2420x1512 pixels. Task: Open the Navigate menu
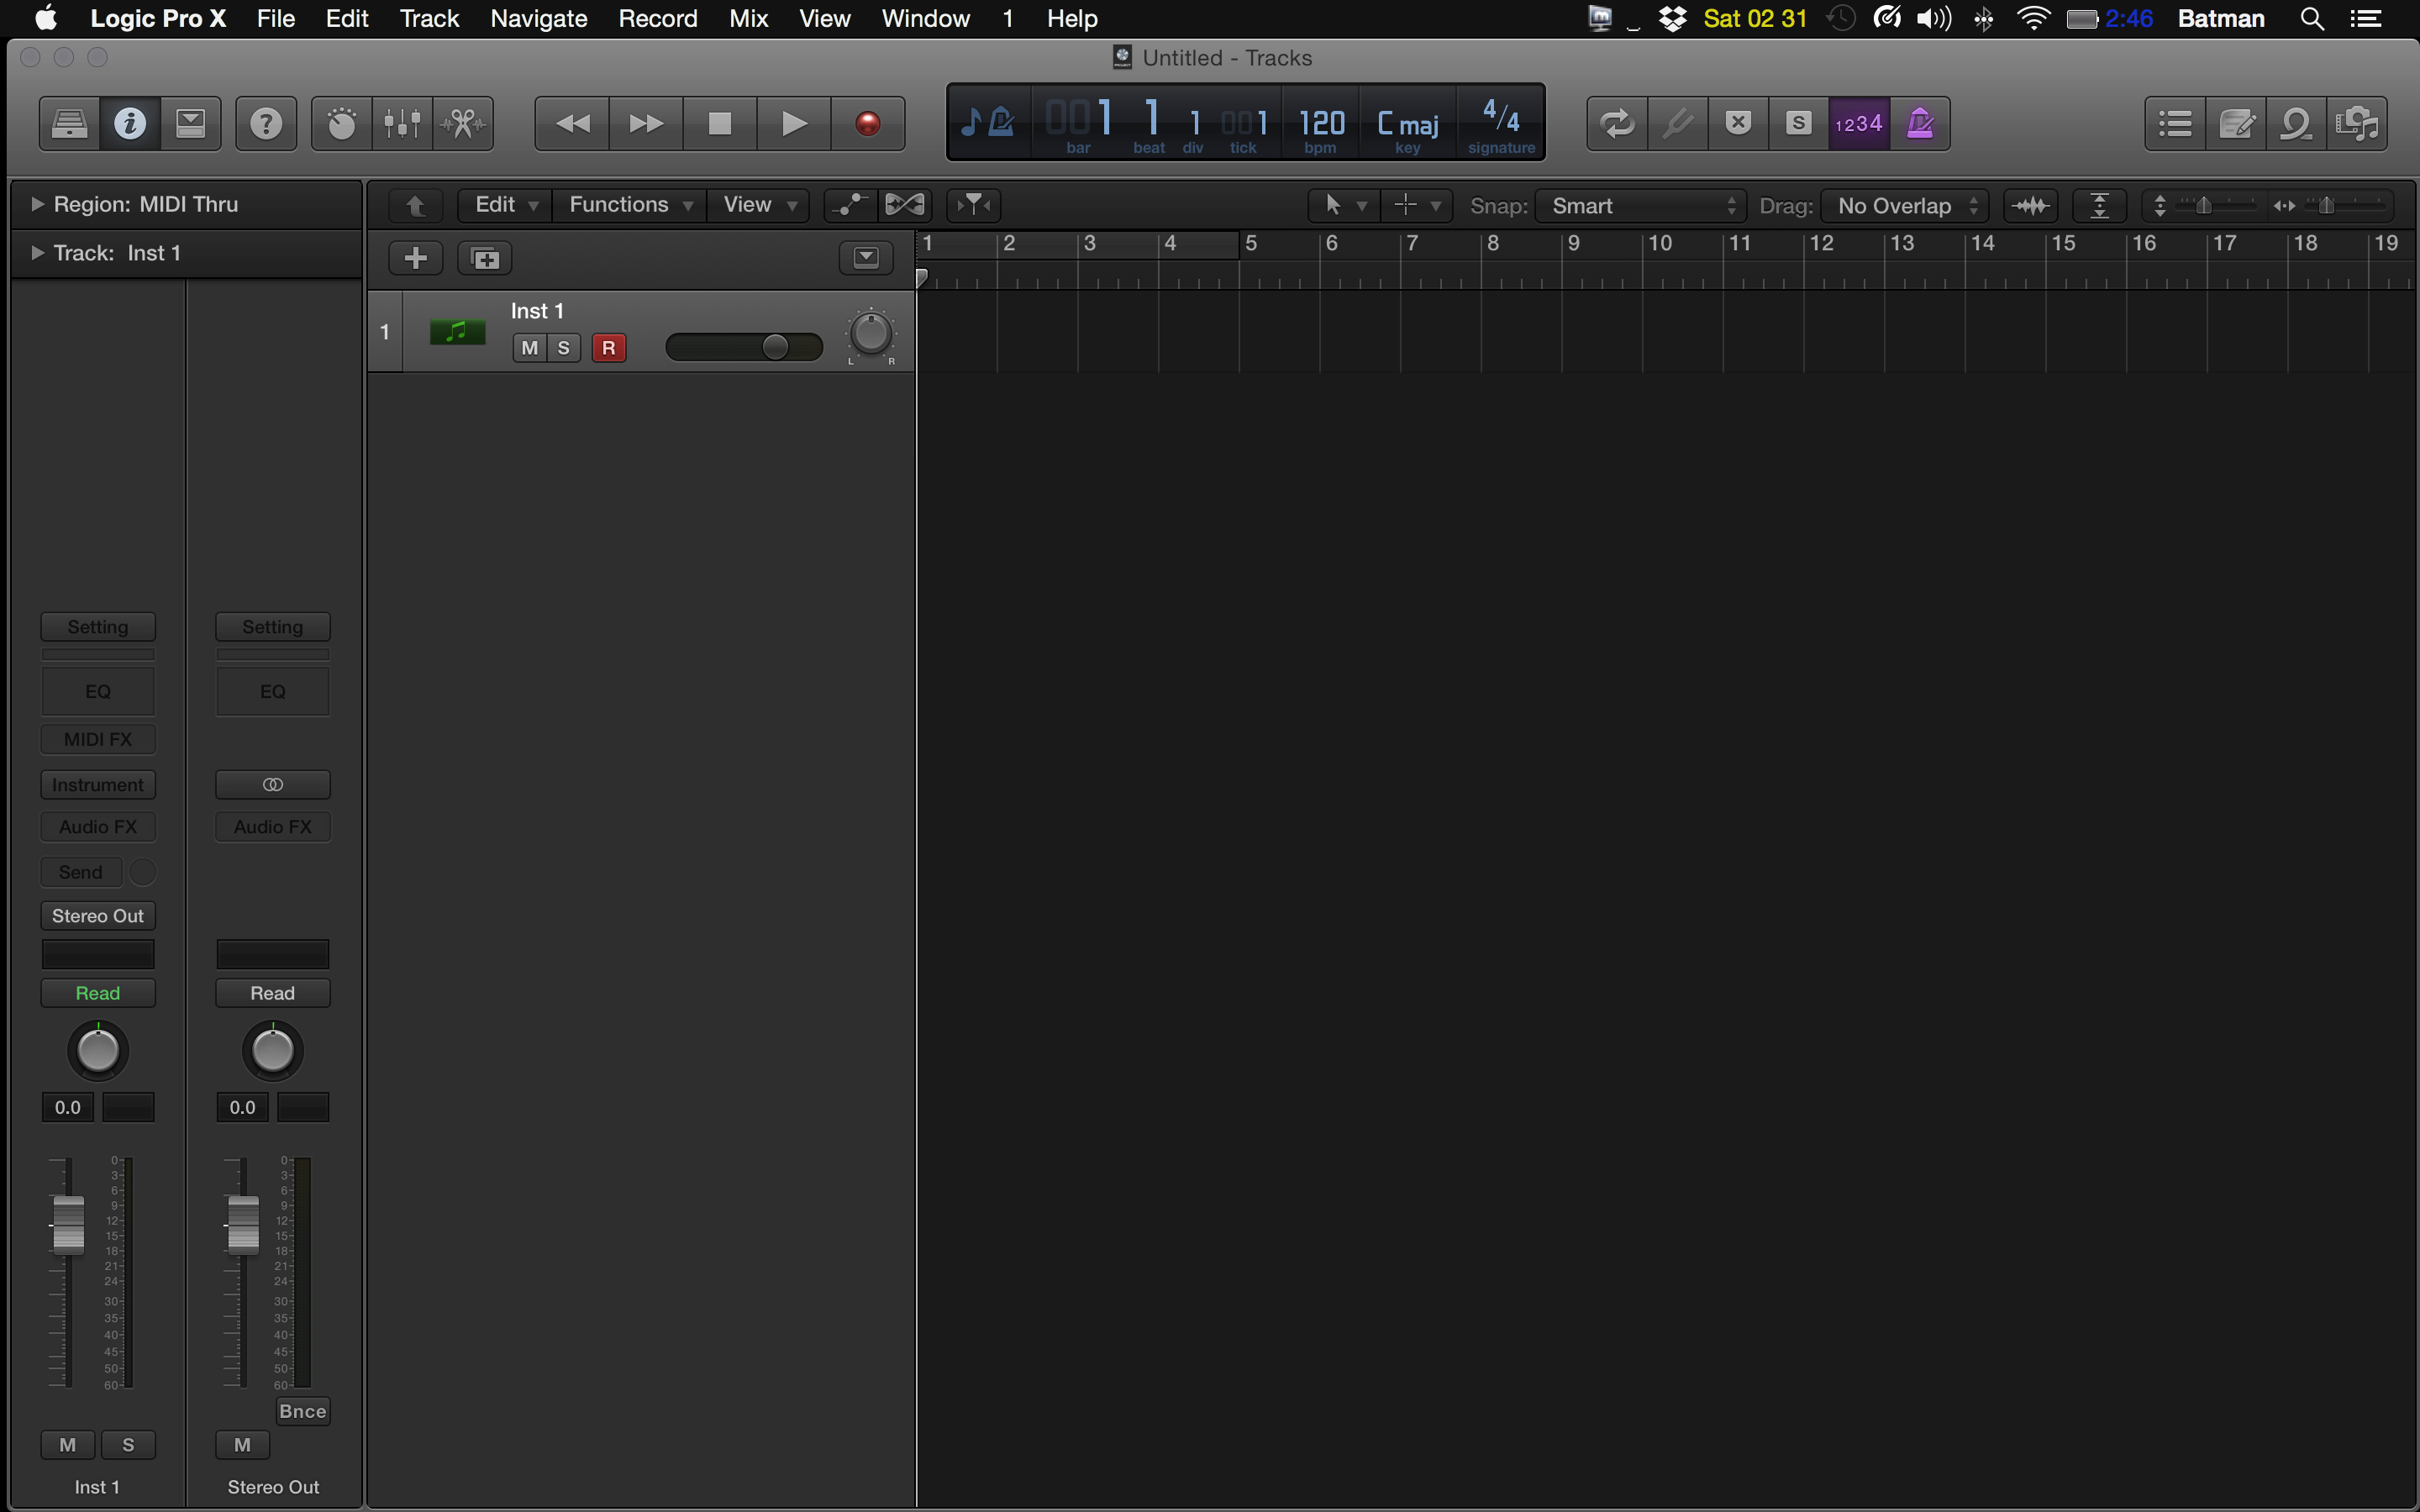539,19
